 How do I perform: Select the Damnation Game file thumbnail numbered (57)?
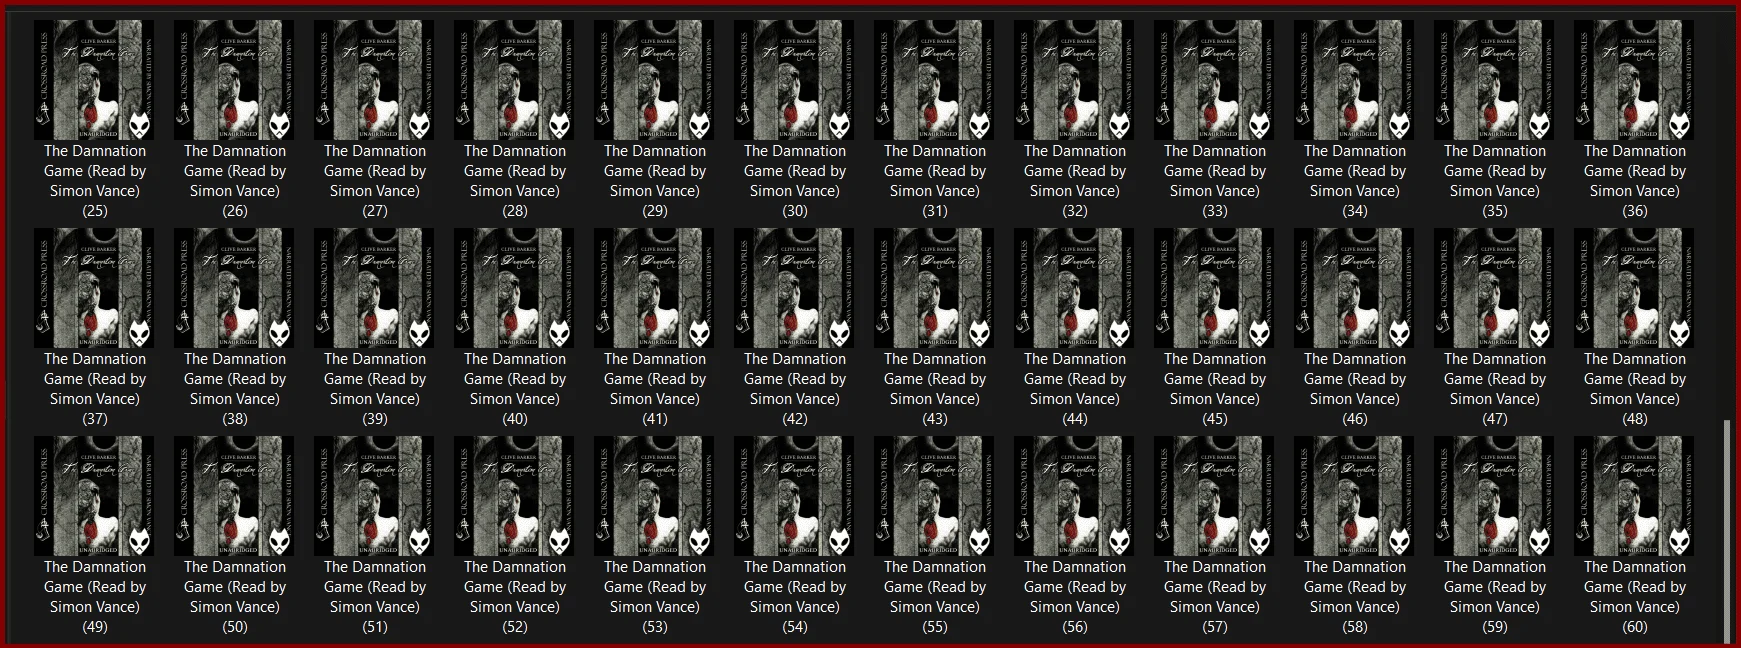coord(1215,496)
